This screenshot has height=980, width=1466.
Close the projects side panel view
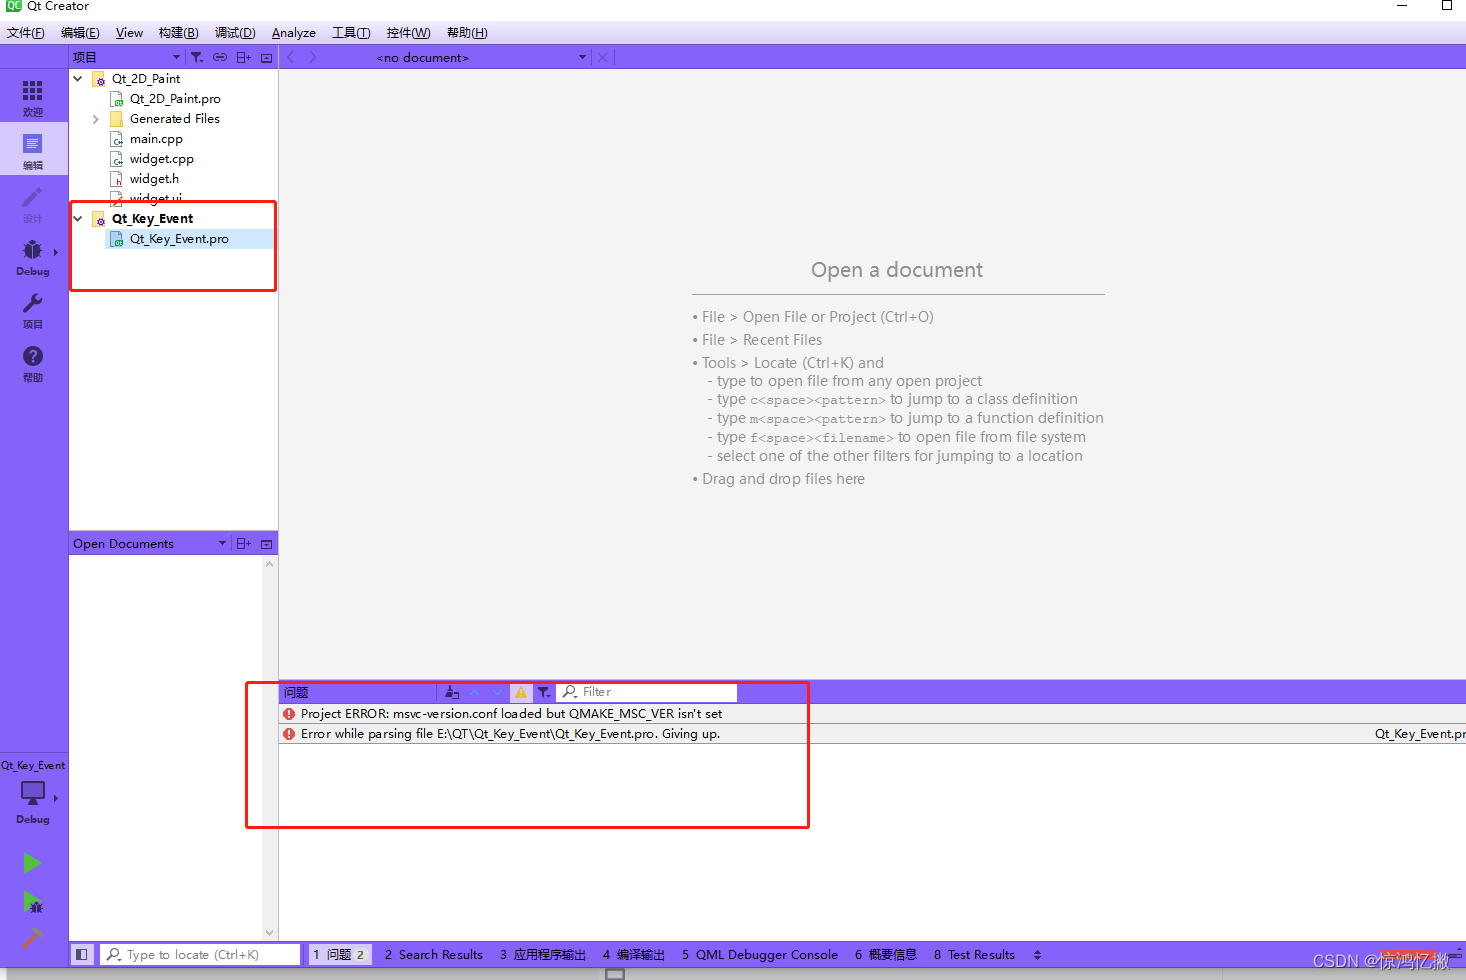[266, 58]
